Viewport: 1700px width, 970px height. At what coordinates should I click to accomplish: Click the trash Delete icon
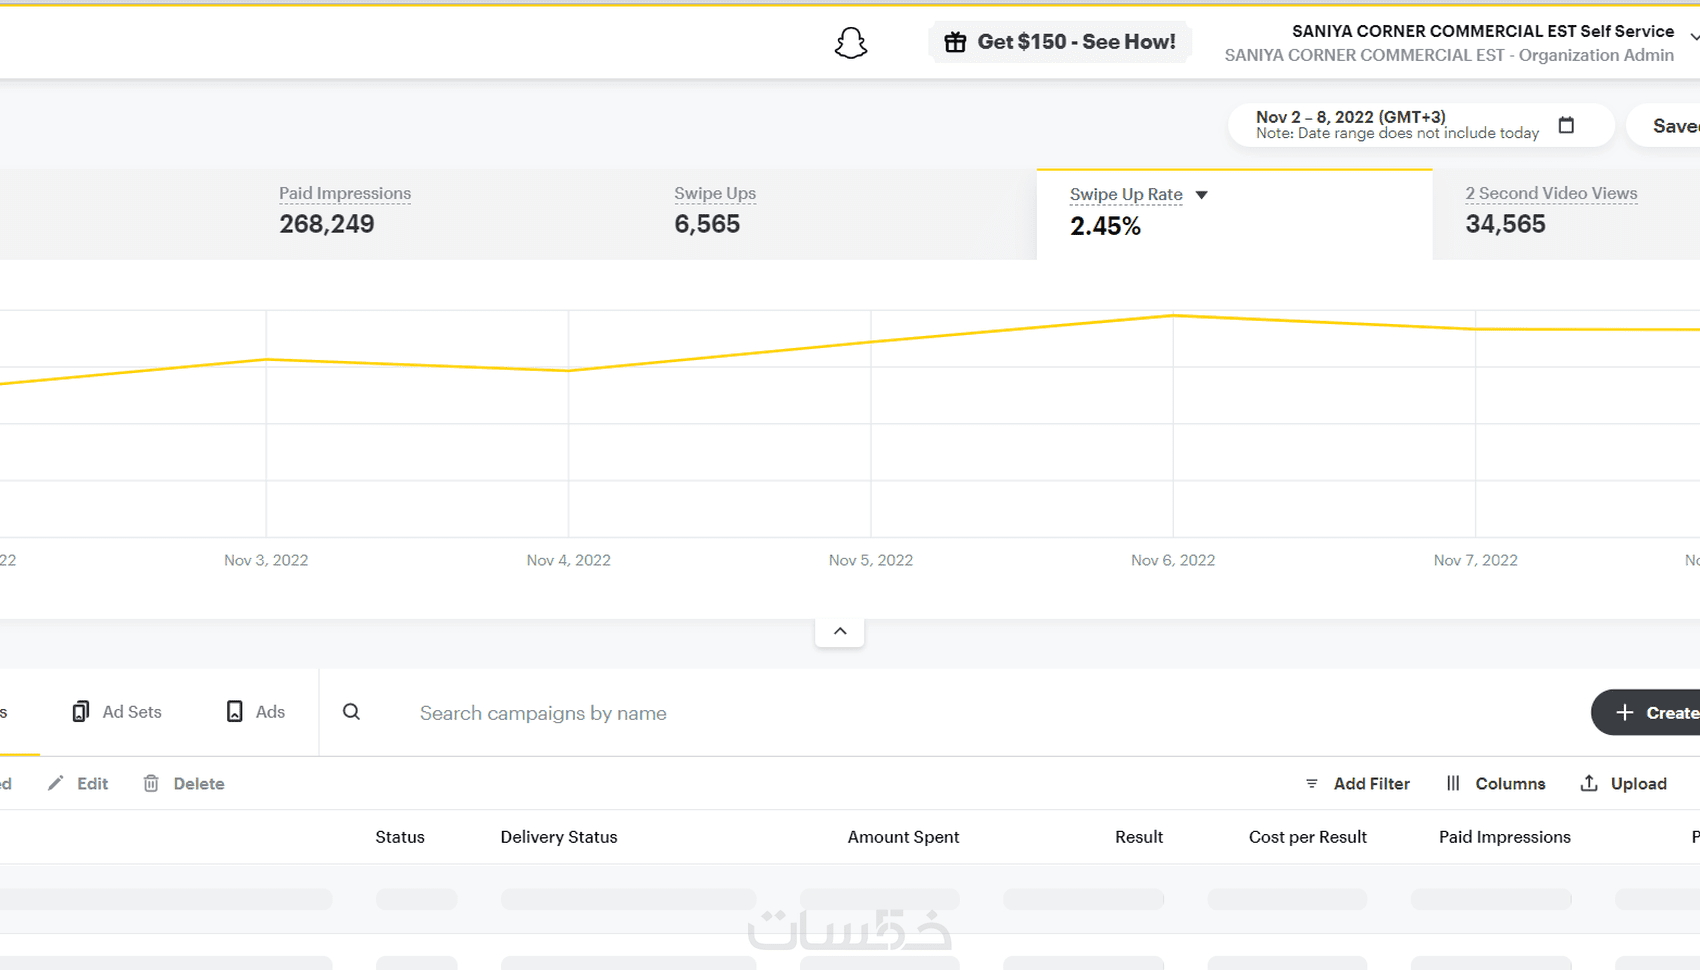pyautogui.click(x=151, y=783)
